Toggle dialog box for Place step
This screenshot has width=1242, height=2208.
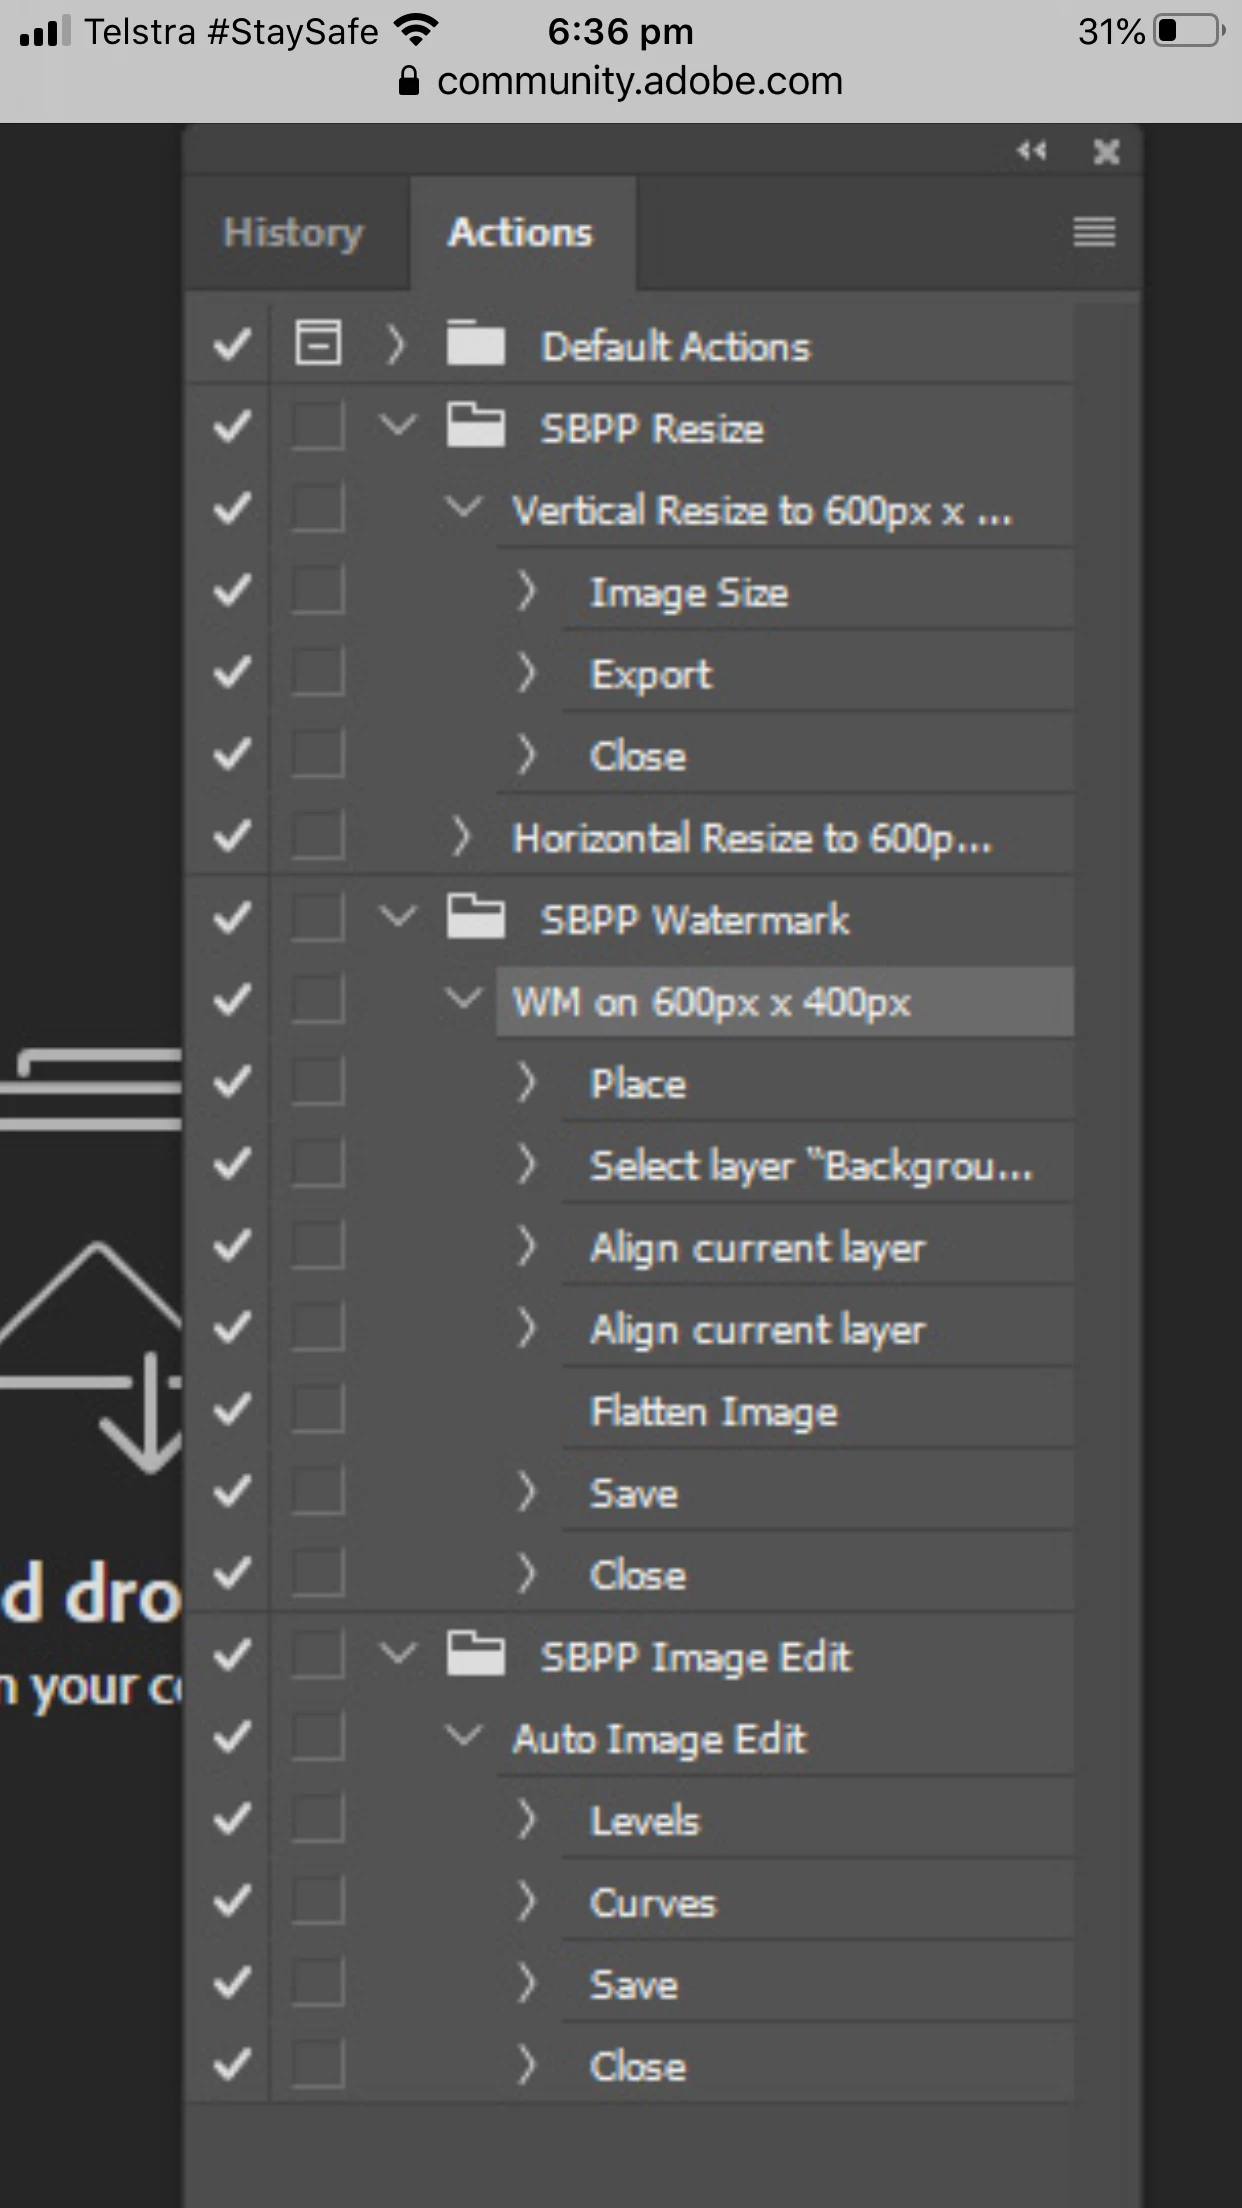click(318, 1081)
